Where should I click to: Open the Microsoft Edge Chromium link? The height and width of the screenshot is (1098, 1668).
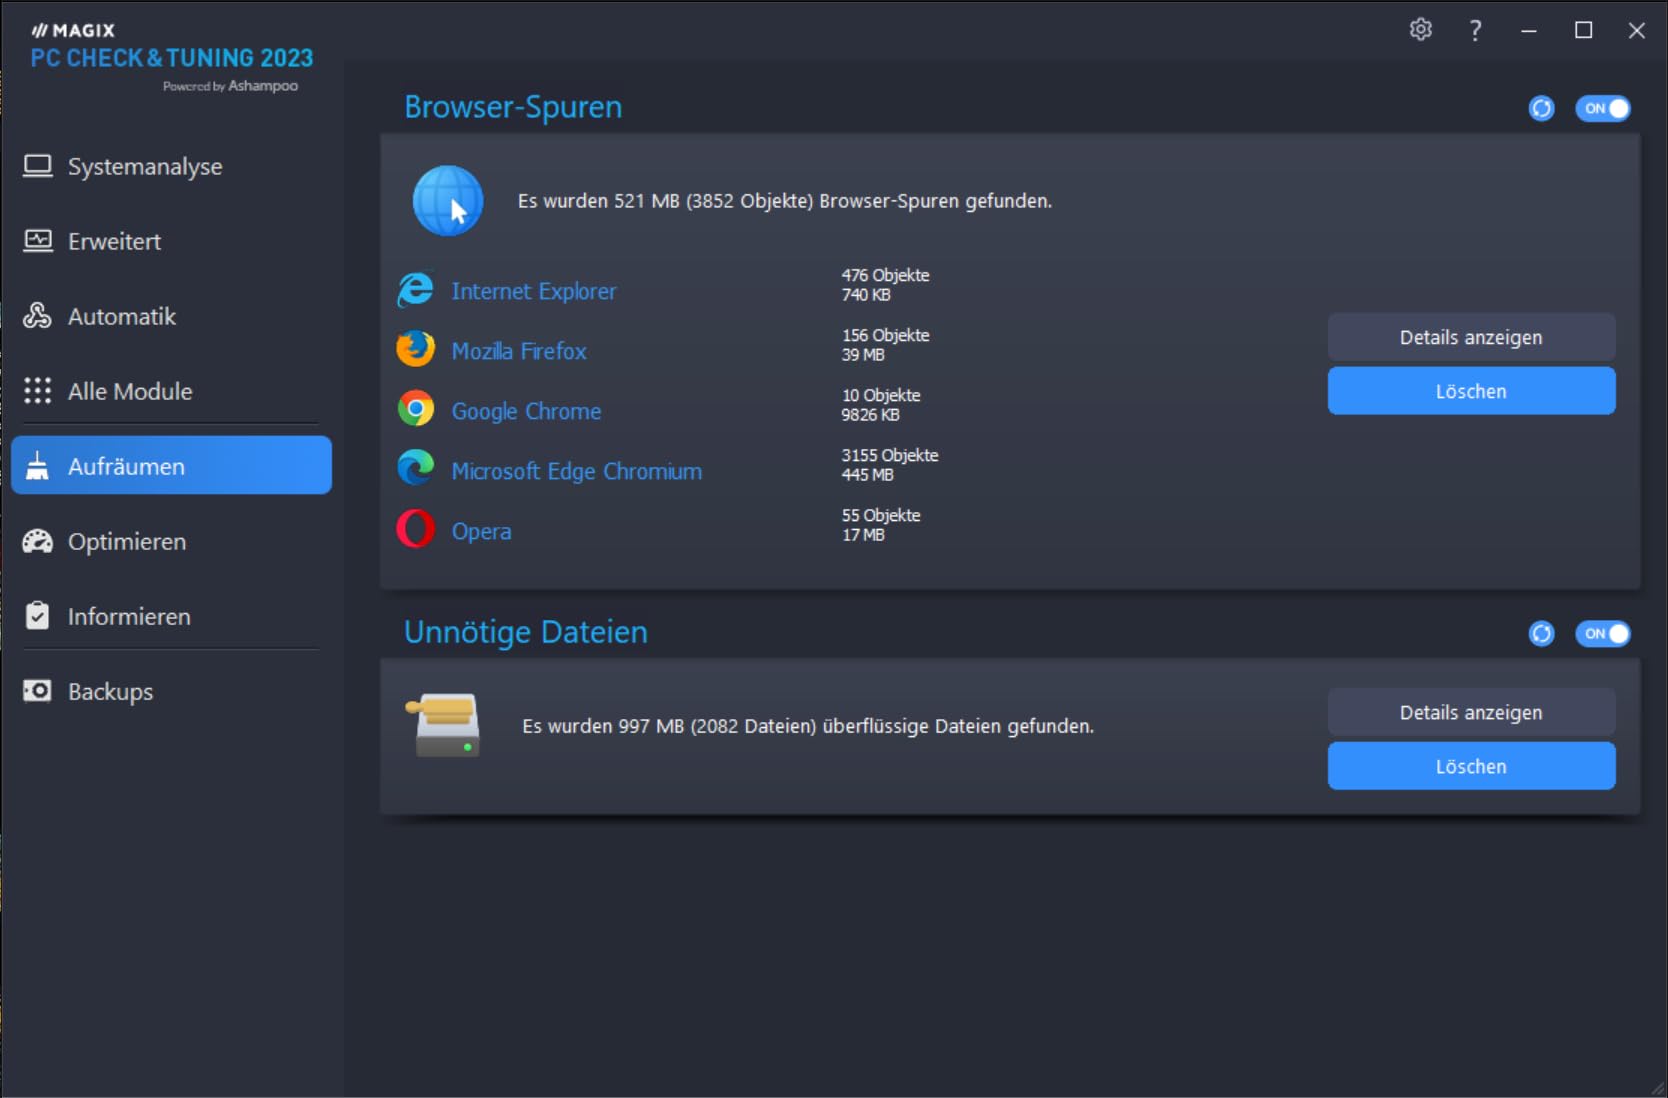577,471
